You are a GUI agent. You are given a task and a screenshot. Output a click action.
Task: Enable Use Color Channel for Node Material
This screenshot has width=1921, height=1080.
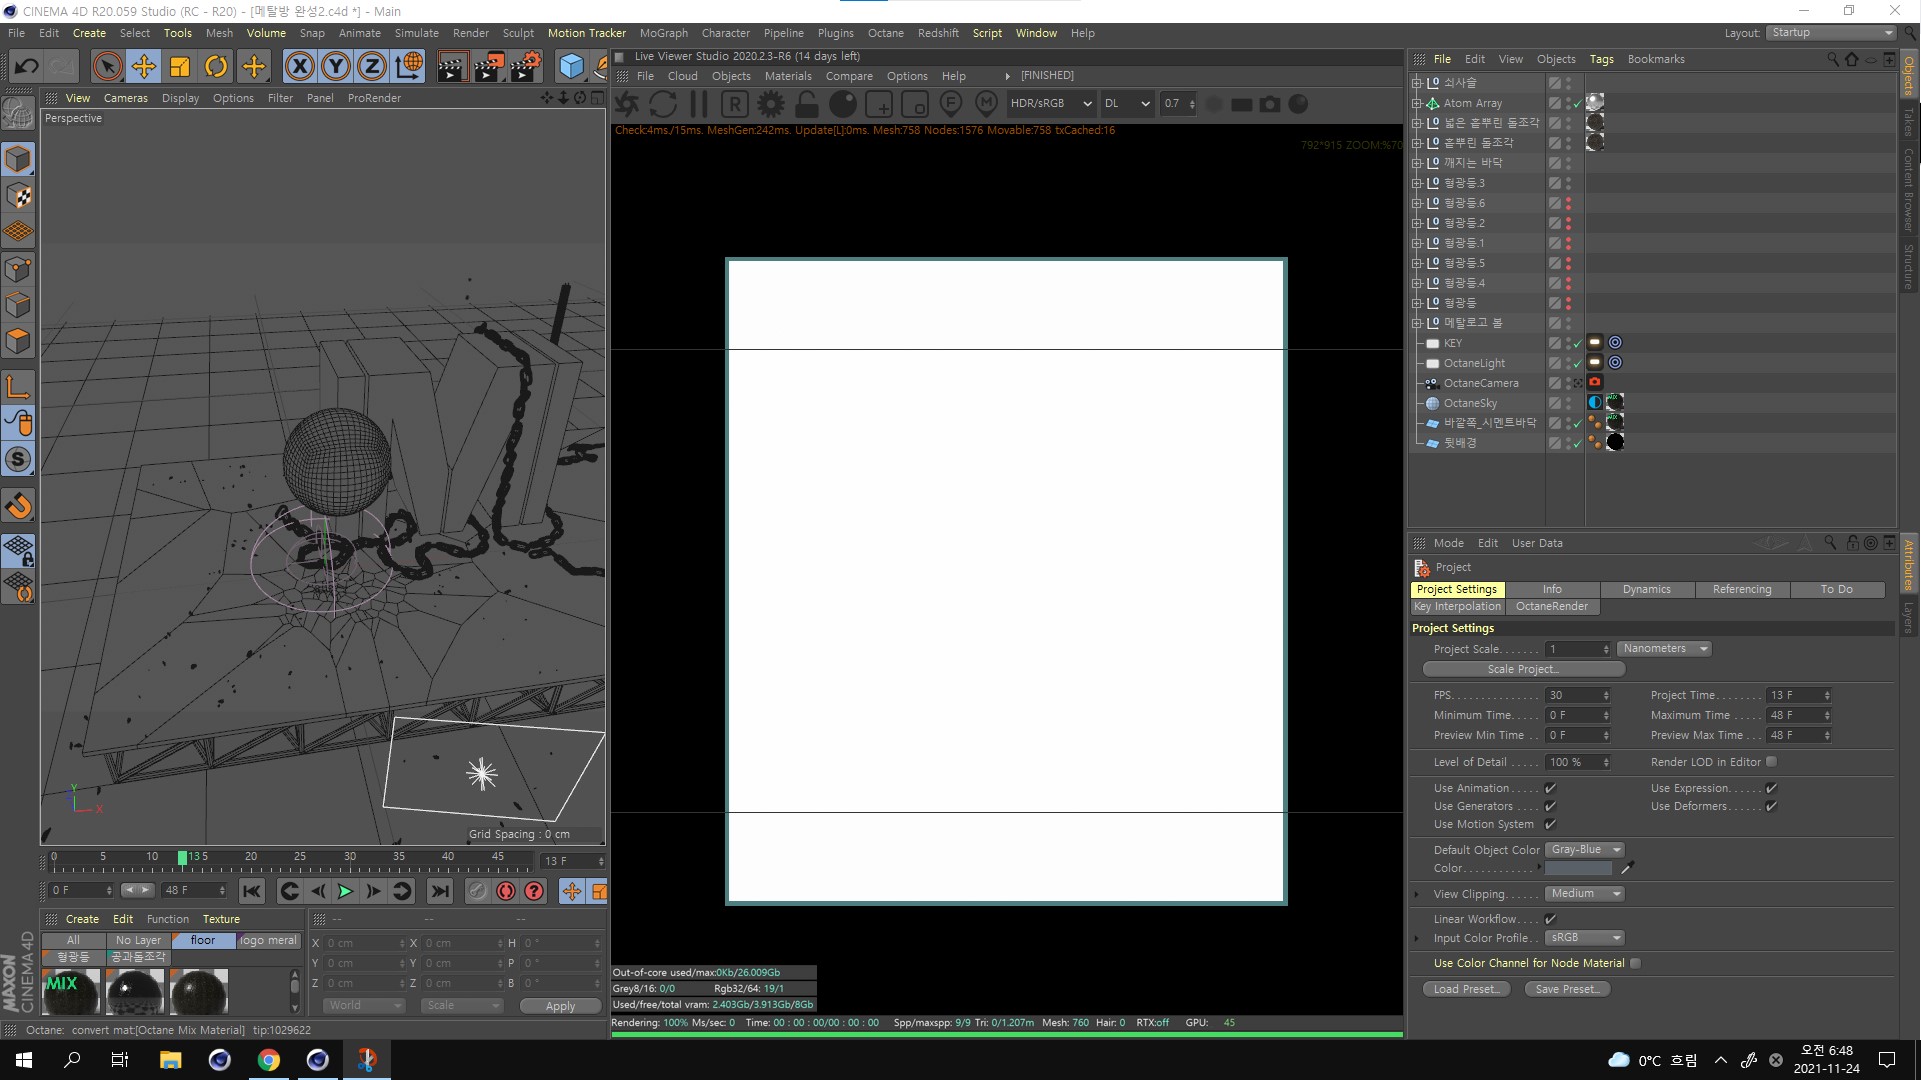1635,963
